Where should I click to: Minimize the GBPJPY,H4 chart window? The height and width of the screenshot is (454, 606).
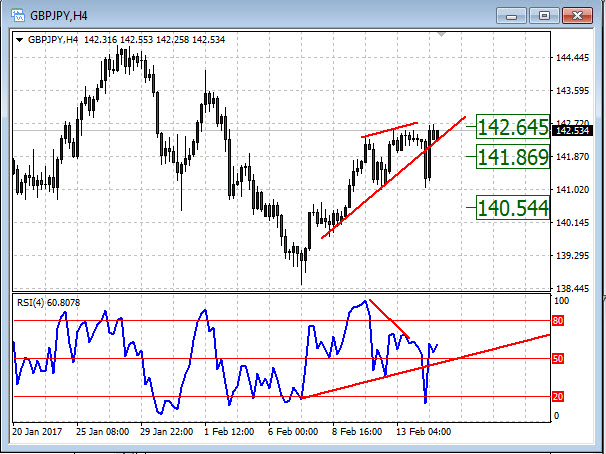[x=515, y=15]
